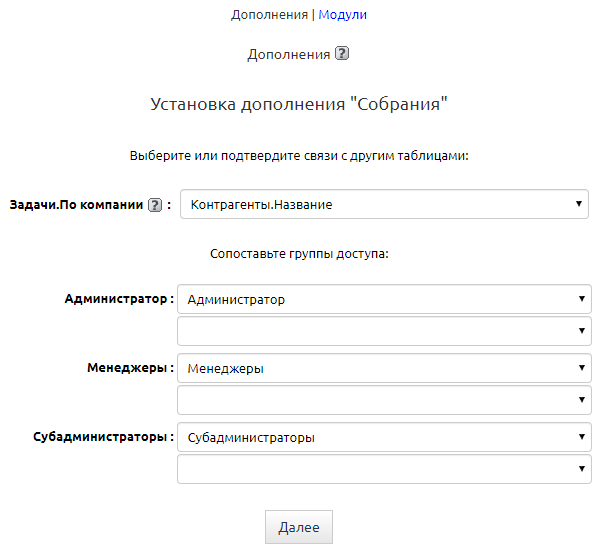Open the empty dropdown below Субадминистраторы

pos(384,469)
